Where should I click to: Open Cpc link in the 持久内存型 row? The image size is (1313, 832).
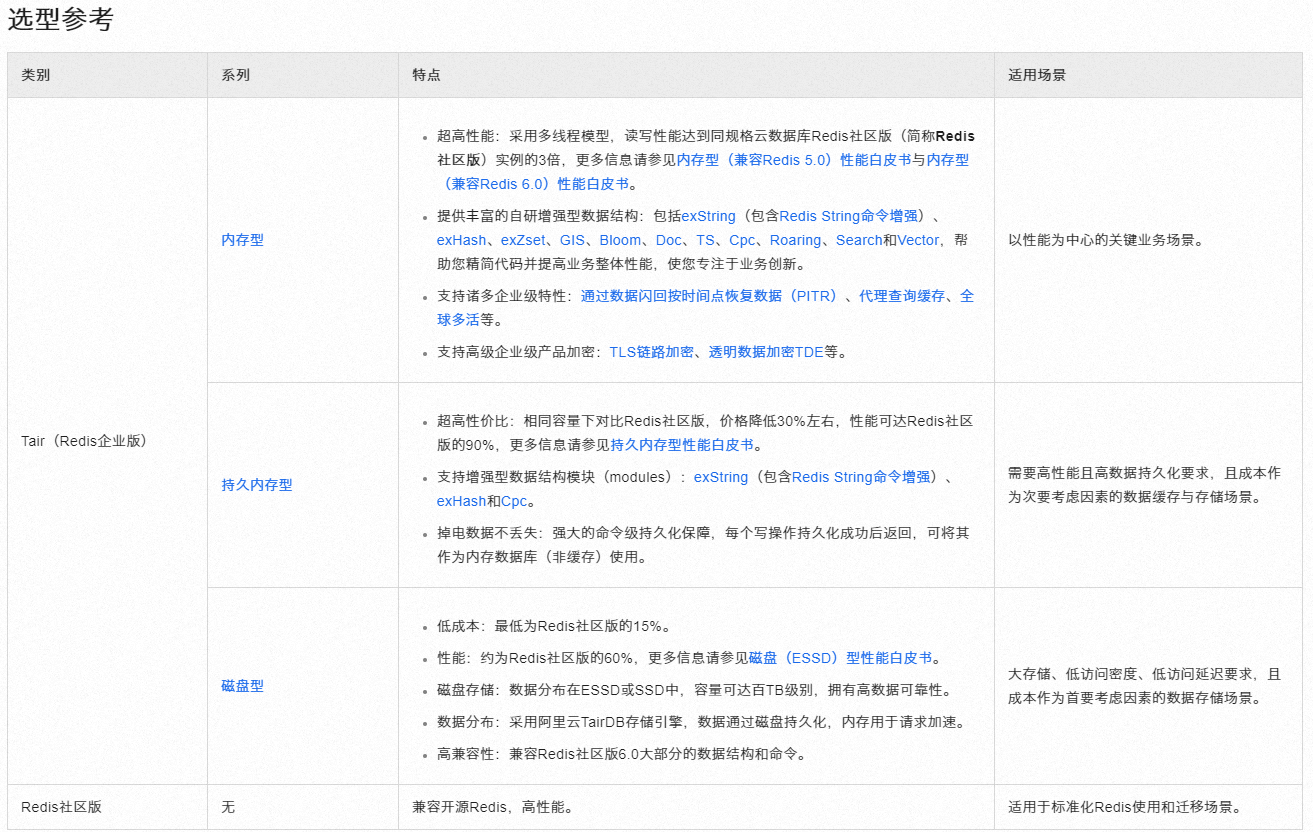(x=515, y=501)
